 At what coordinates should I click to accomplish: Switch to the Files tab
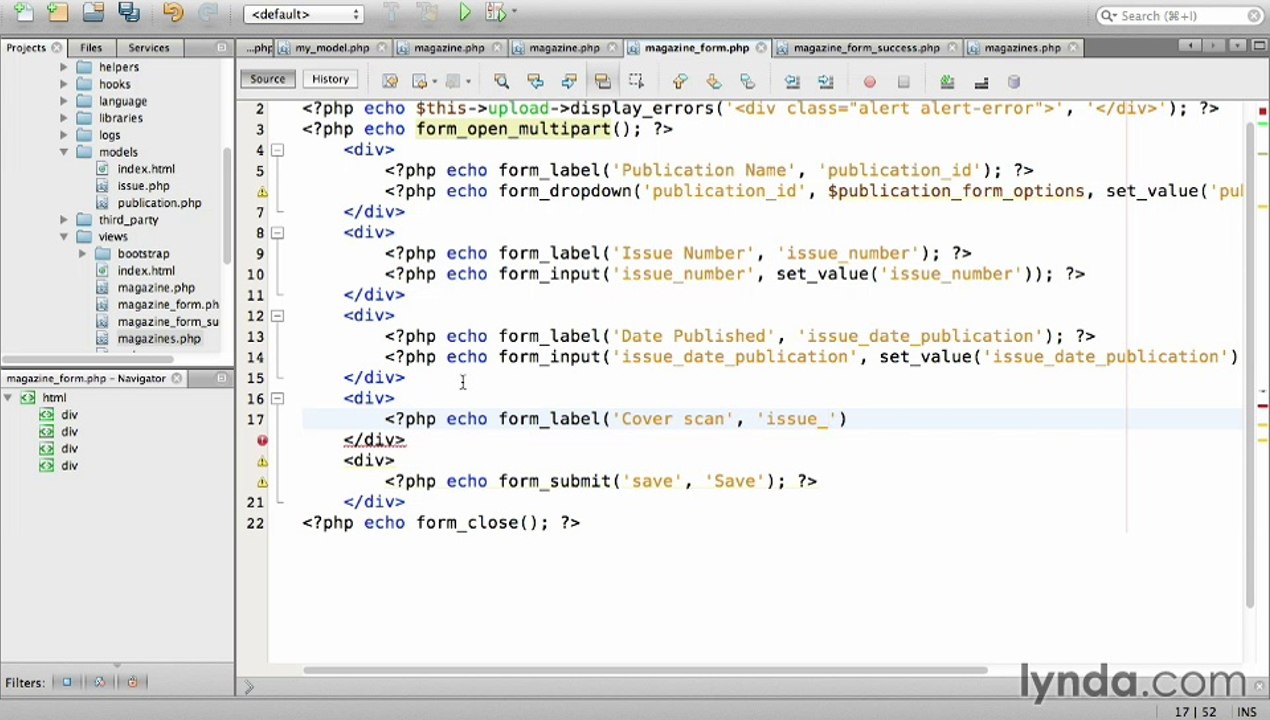[91, 47]
